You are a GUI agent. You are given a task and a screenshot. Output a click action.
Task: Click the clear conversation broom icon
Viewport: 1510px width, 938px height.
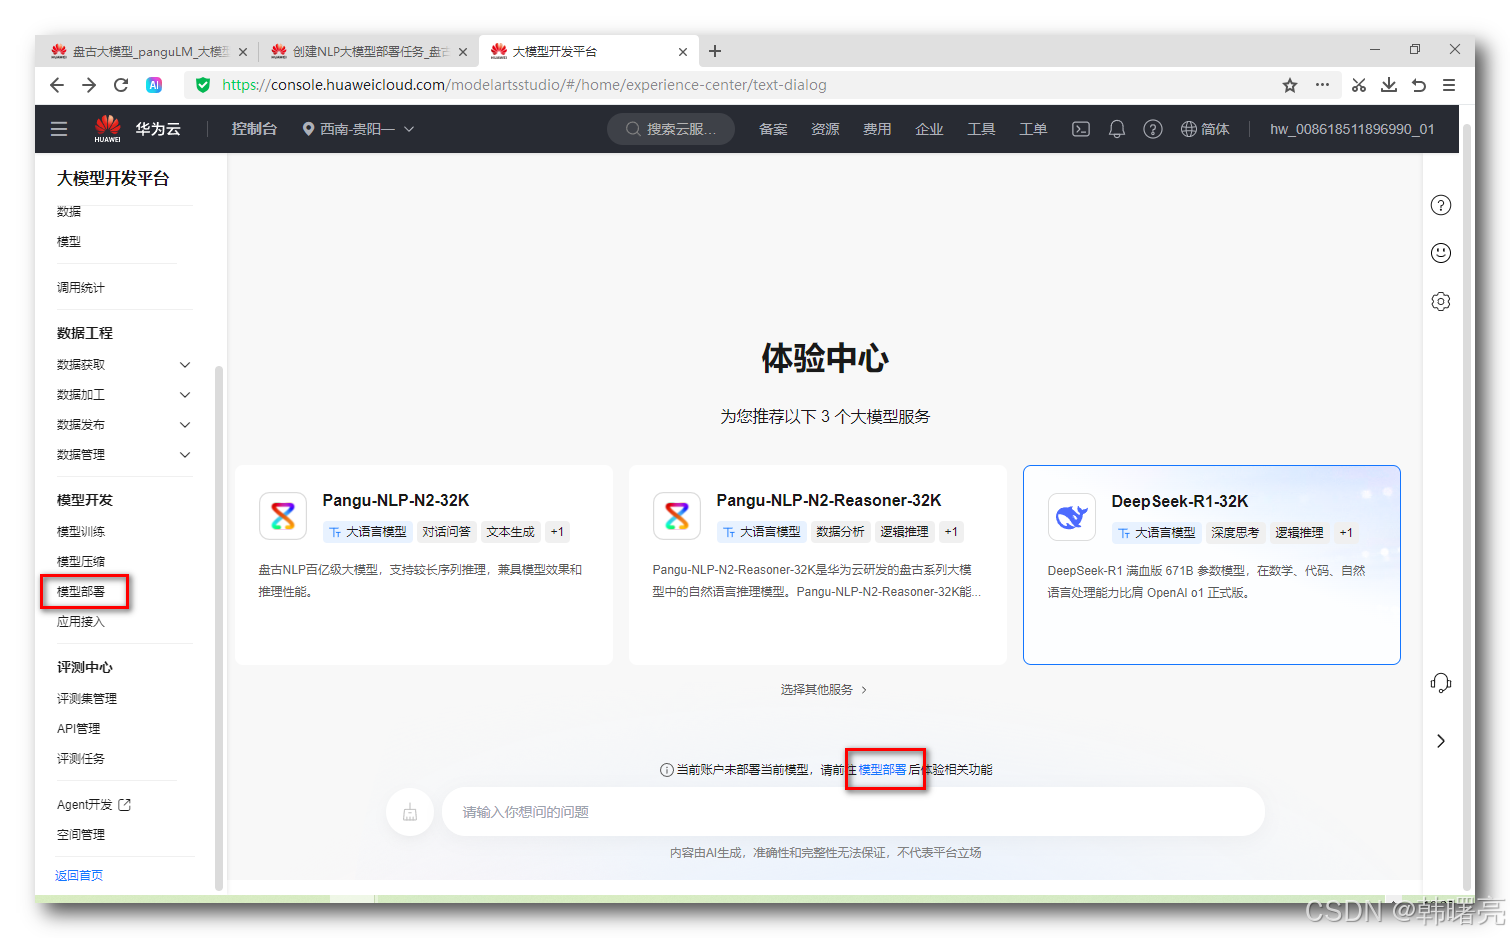click(410, 812)
